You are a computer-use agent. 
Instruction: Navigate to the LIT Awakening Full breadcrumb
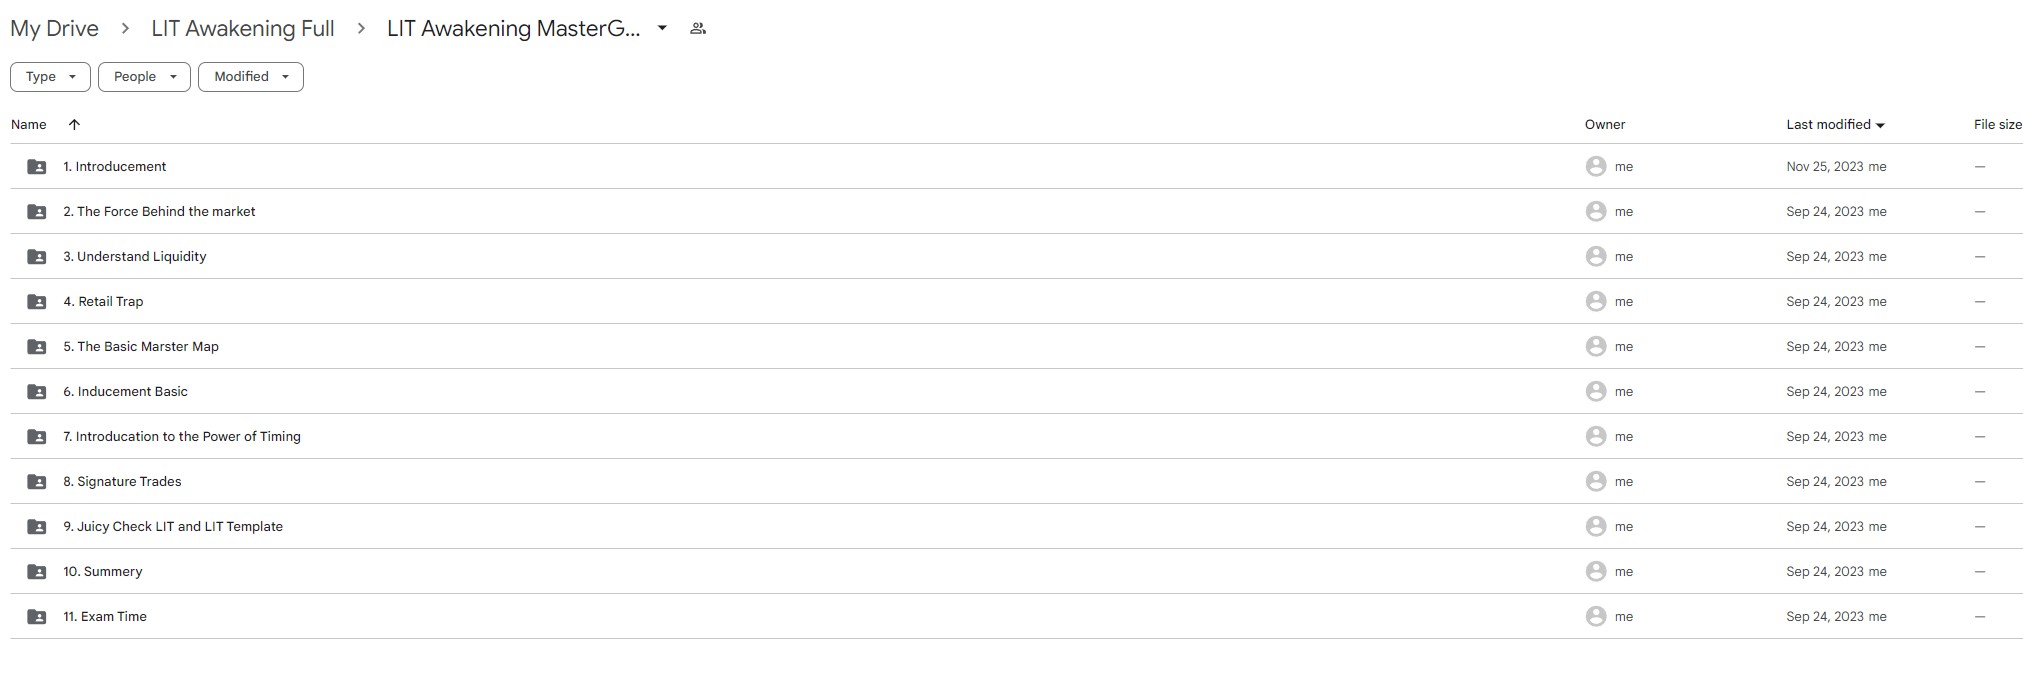[x=243, y=29]
